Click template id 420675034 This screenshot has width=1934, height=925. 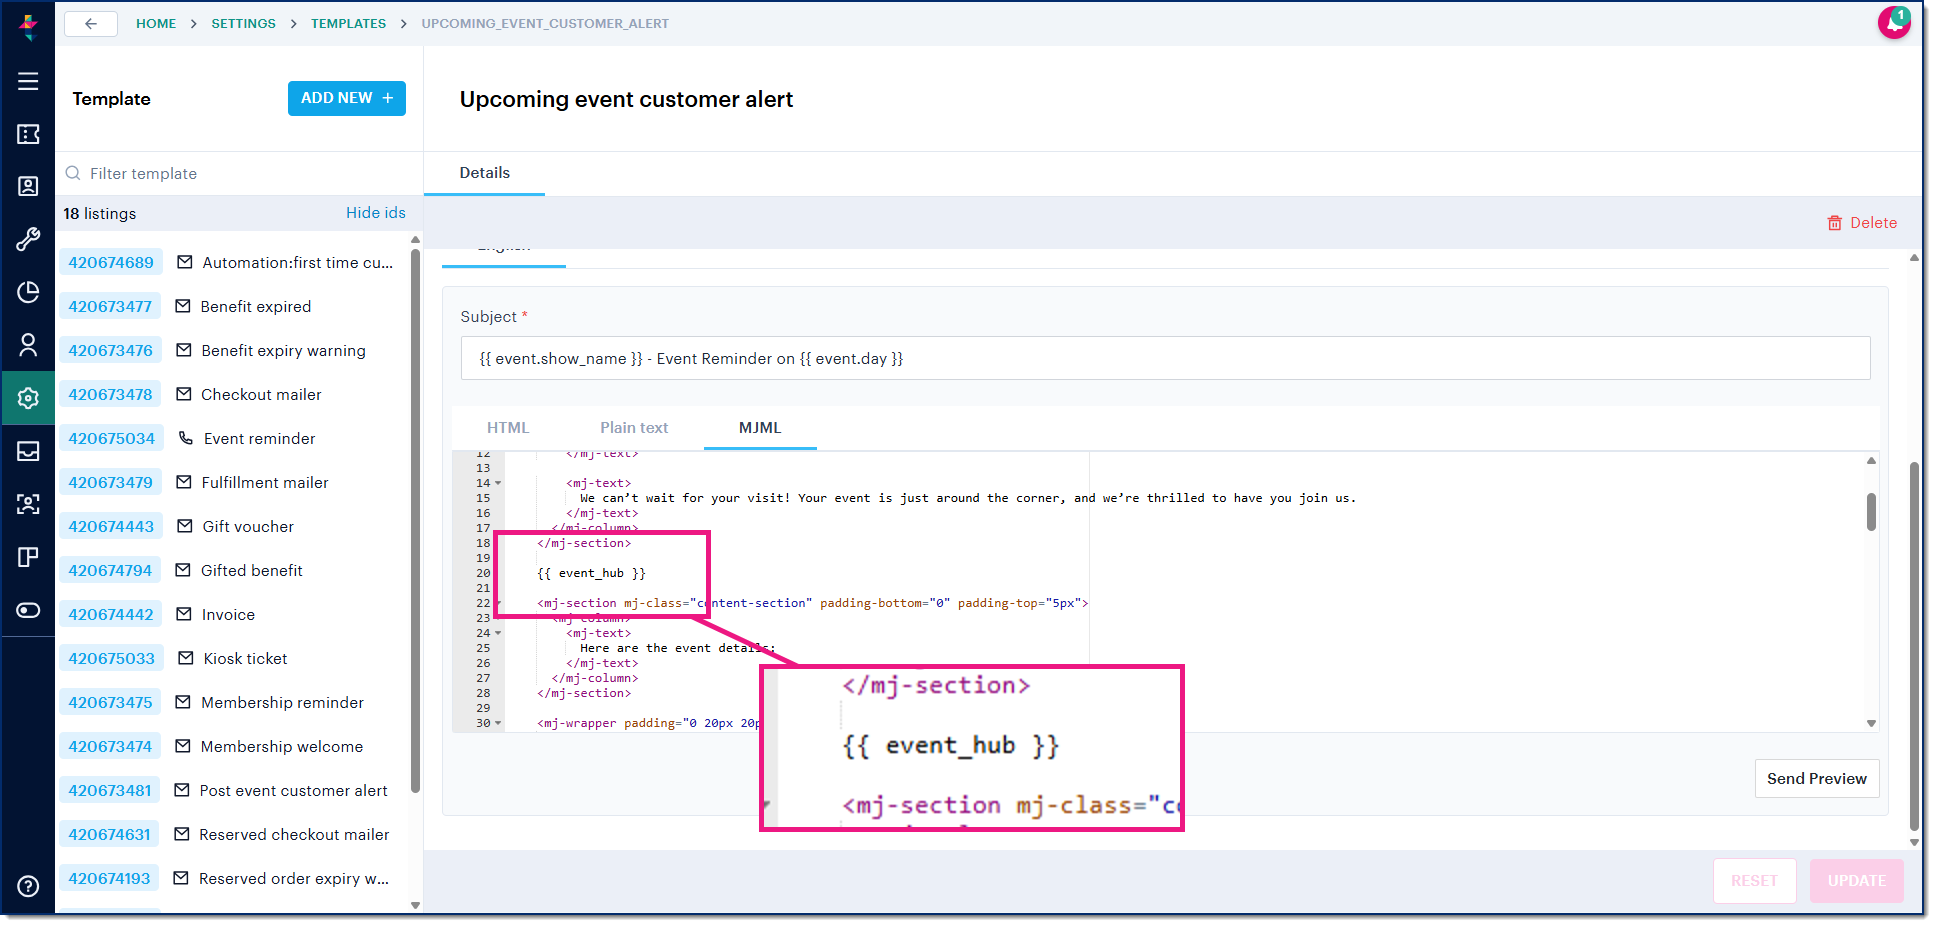[x=111, y=438]
